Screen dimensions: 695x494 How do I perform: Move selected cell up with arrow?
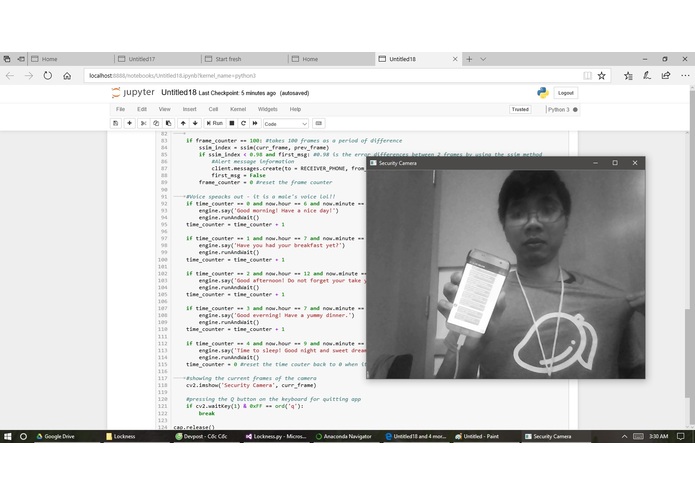(183, 123)
